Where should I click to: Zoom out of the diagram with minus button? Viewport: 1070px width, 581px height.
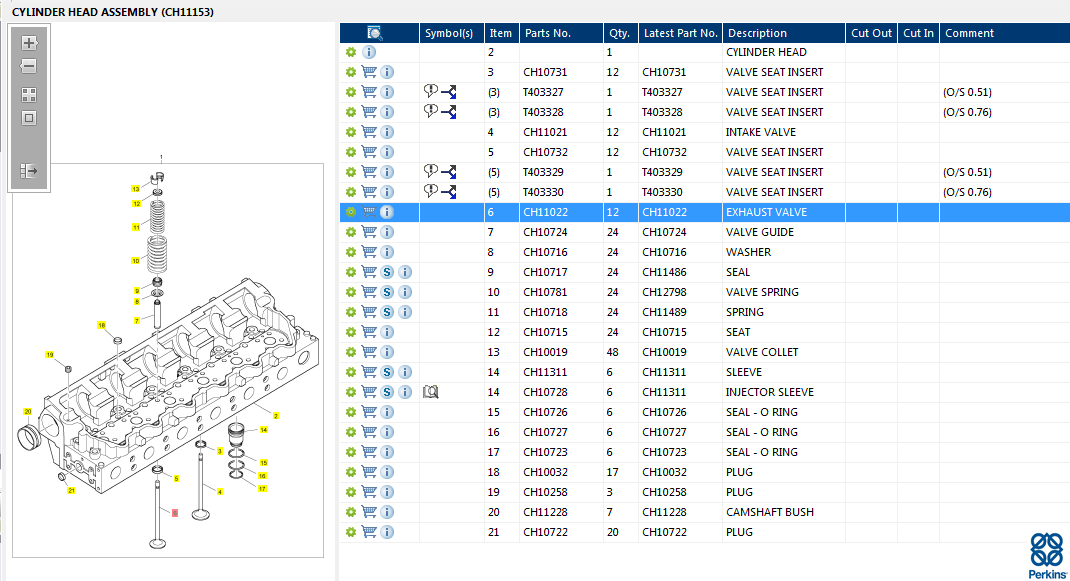[x=29, y=66]
